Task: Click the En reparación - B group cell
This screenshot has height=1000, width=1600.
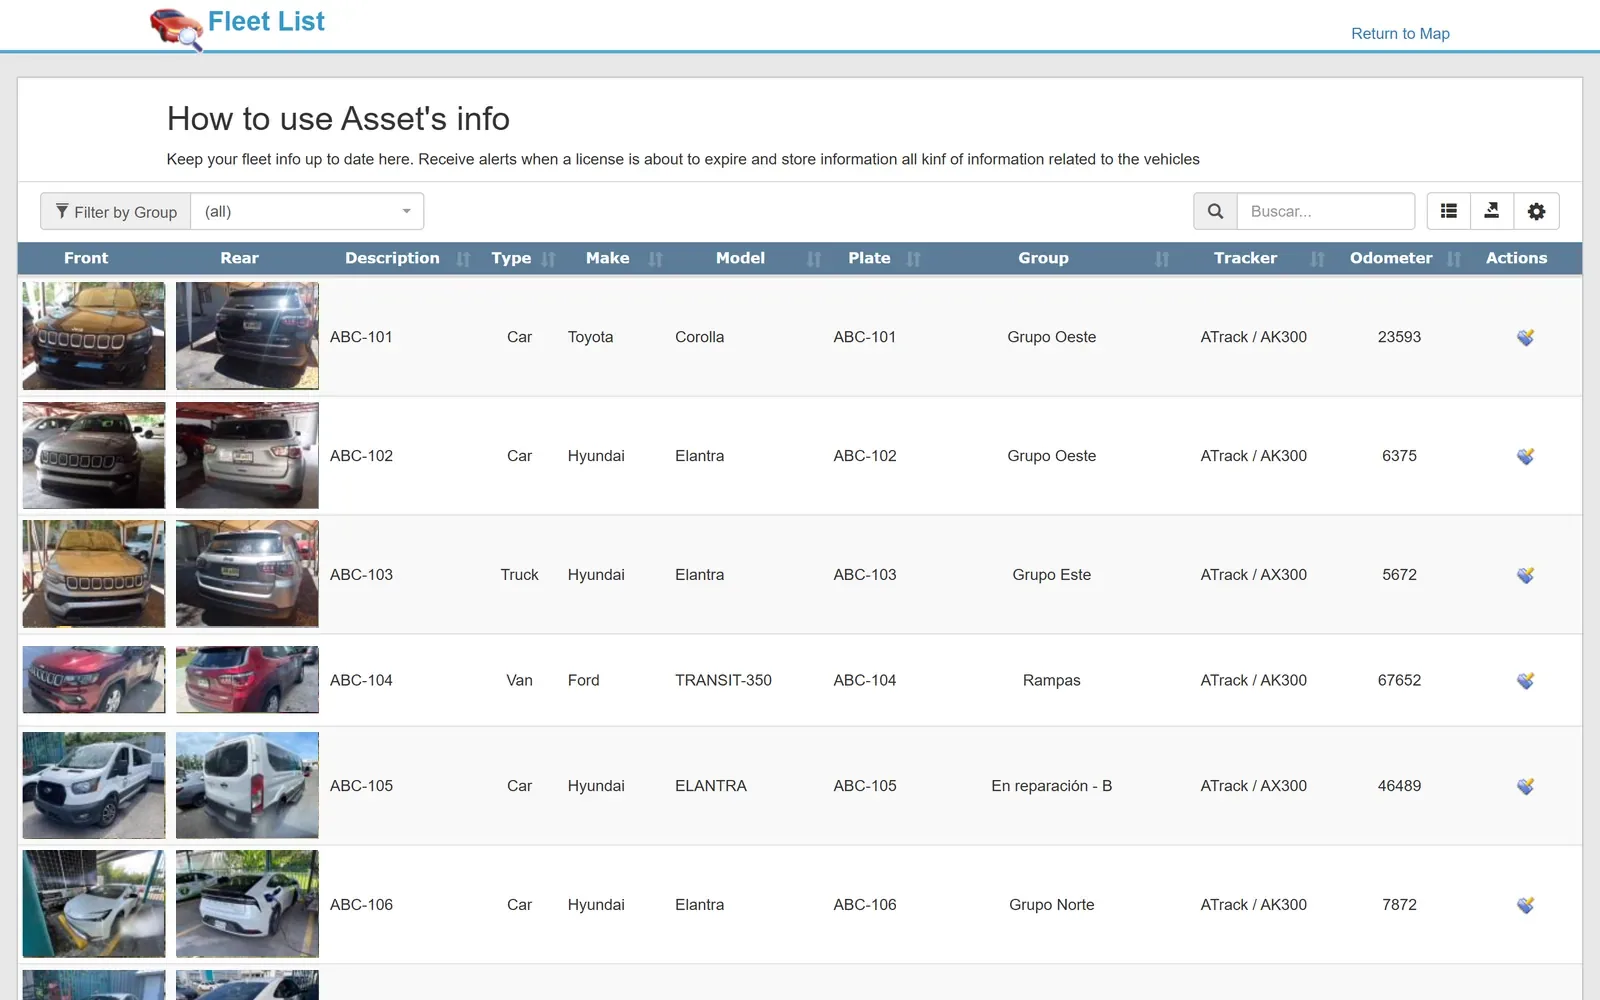Action: 1051,786
